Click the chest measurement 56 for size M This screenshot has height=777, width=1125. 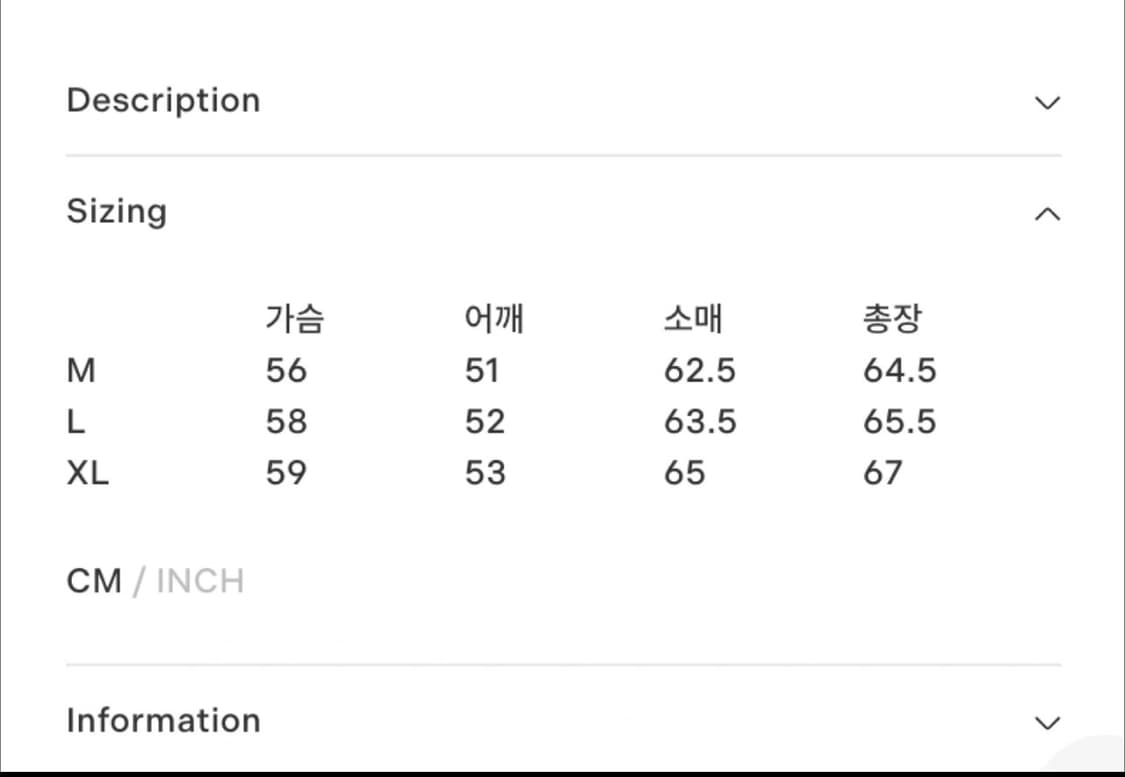click(x=287, y=370)
